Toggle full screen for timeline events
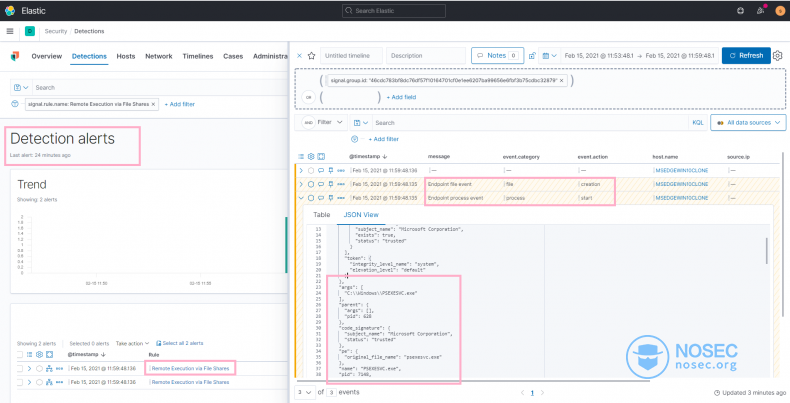 pyautogui.click(x=321, y=157)
